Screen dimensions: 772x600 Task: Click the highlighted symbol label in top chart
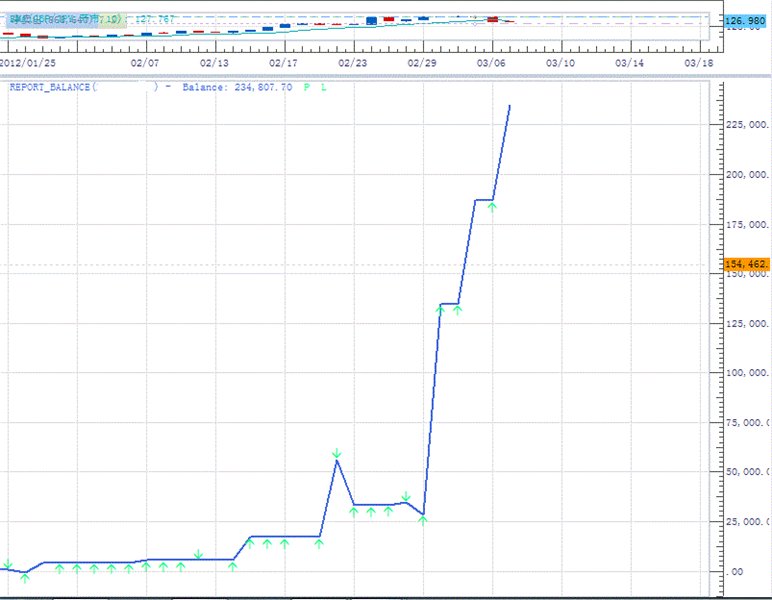point(68,19)
